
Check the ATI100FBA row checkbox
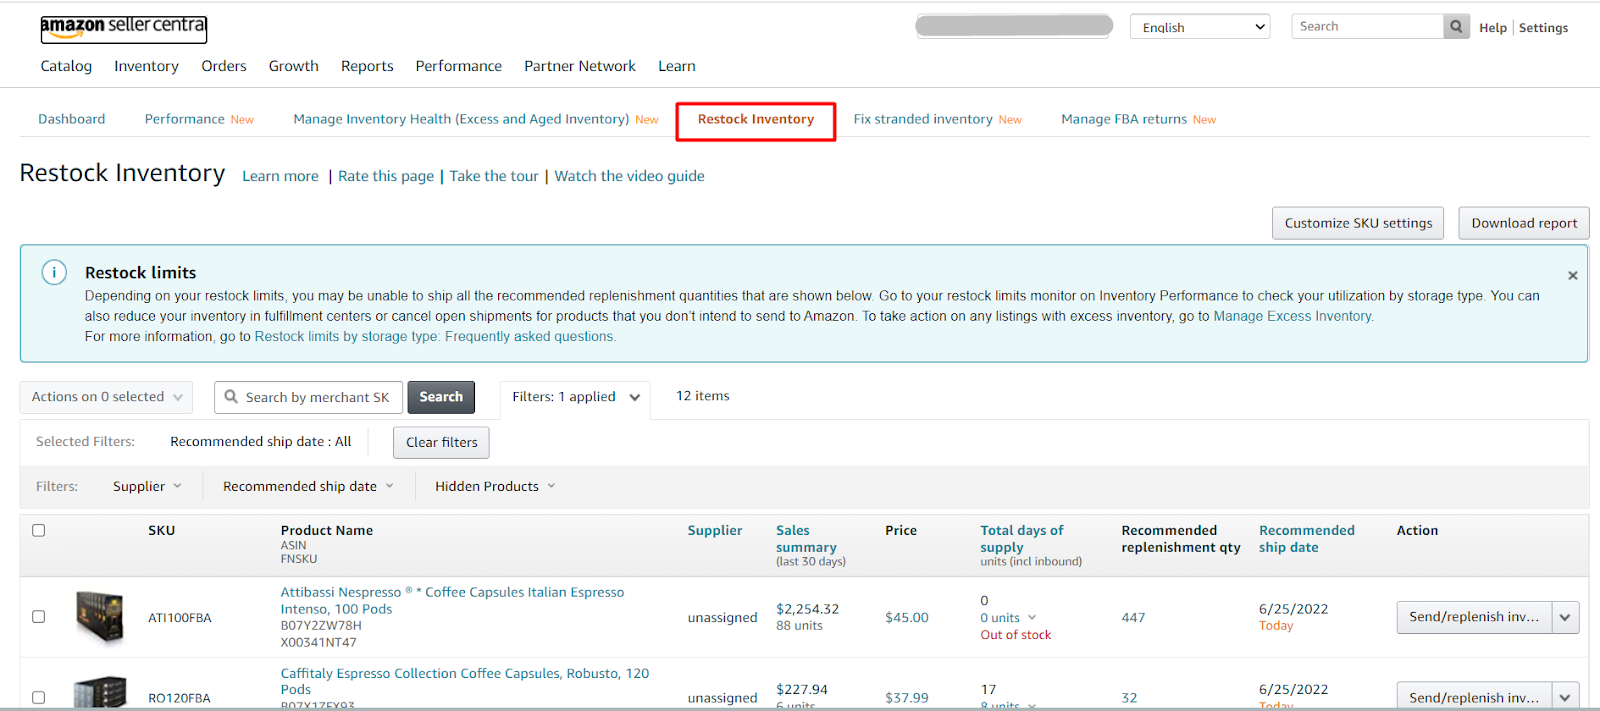point(39,617)
